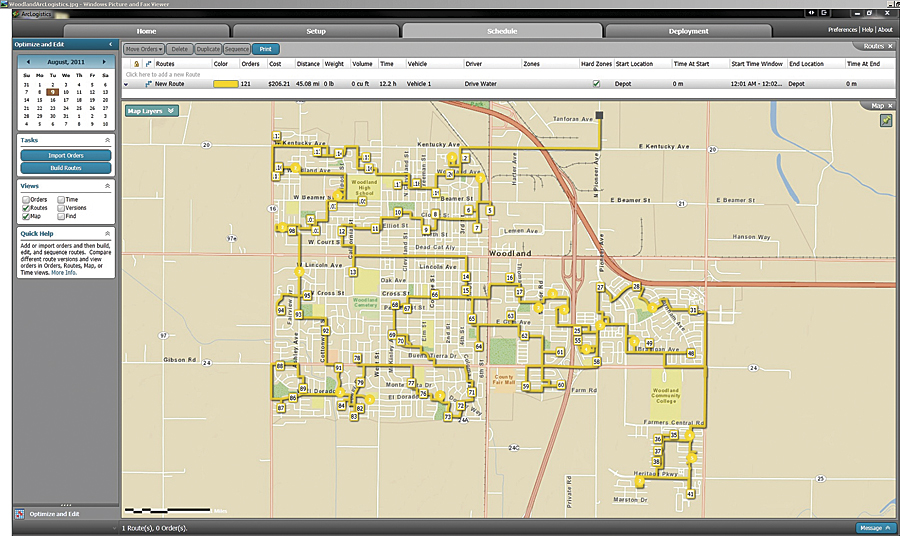Click the depot square marker on map

[x=599, y=115]
